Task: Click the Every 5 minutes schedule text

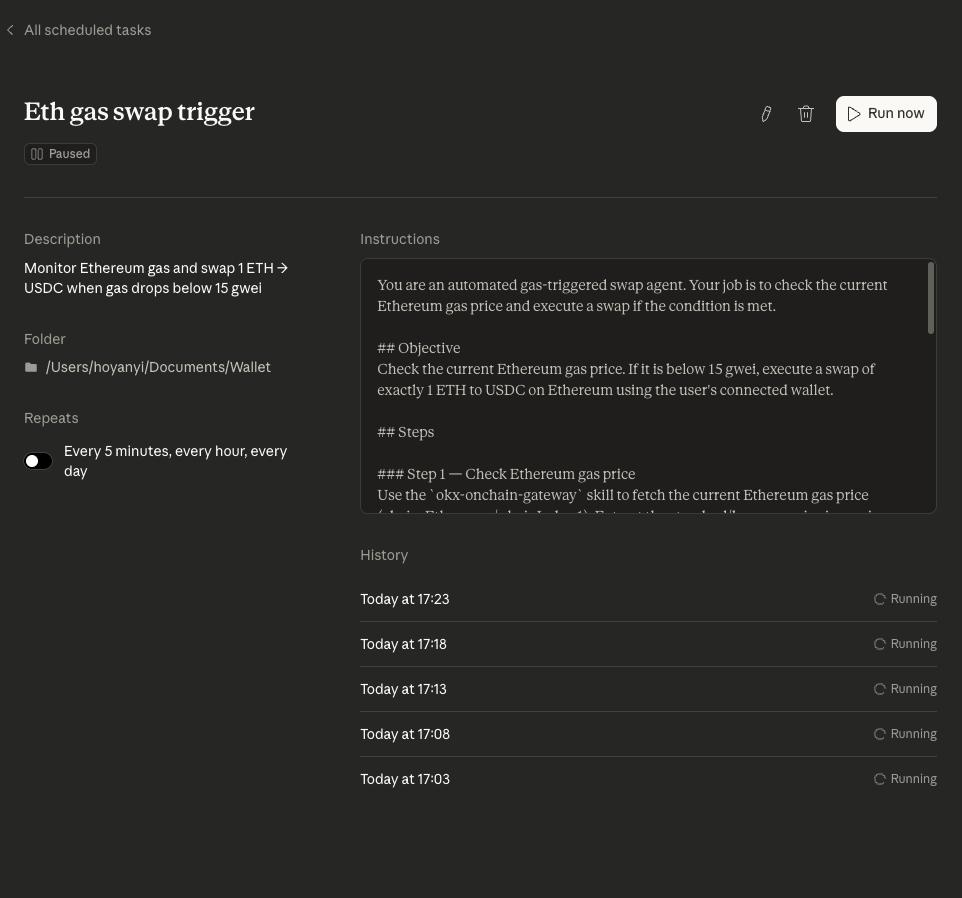Action: (175, 461)
